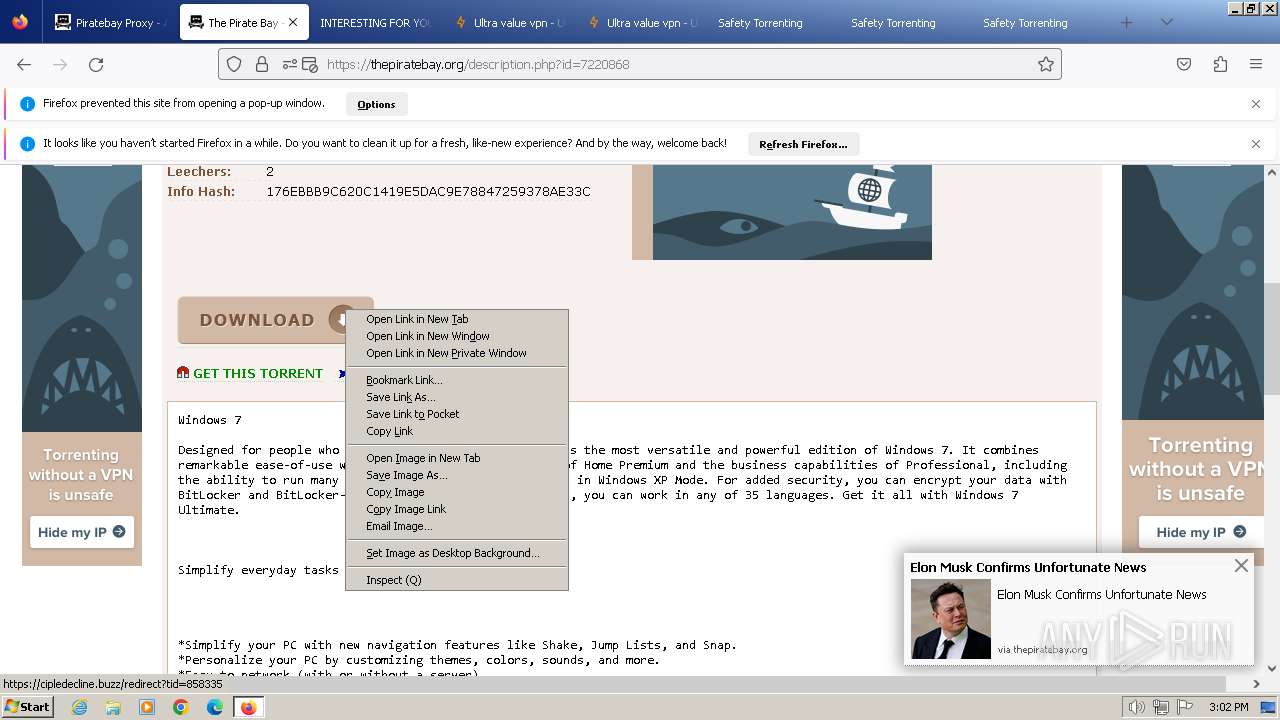
Task: Switch to the last Safety Torrenting tab
Action: tap(1025, 22)
